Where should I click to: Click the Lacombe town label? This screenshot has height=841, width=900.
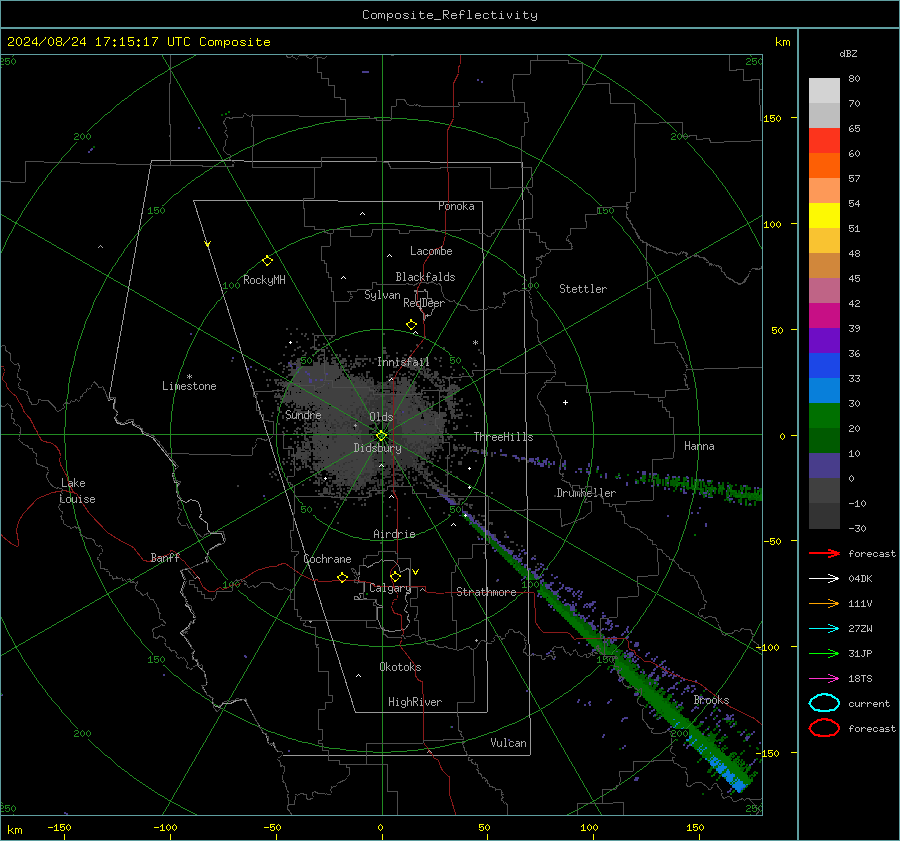pyautogui.click(x=431, y=251)
